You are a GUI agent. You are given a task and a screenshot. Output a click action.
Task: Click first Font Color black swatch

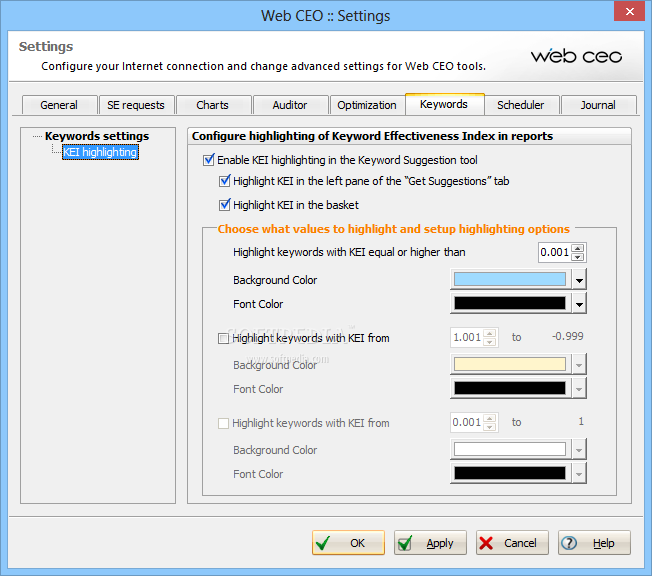(x=510, y=303)
